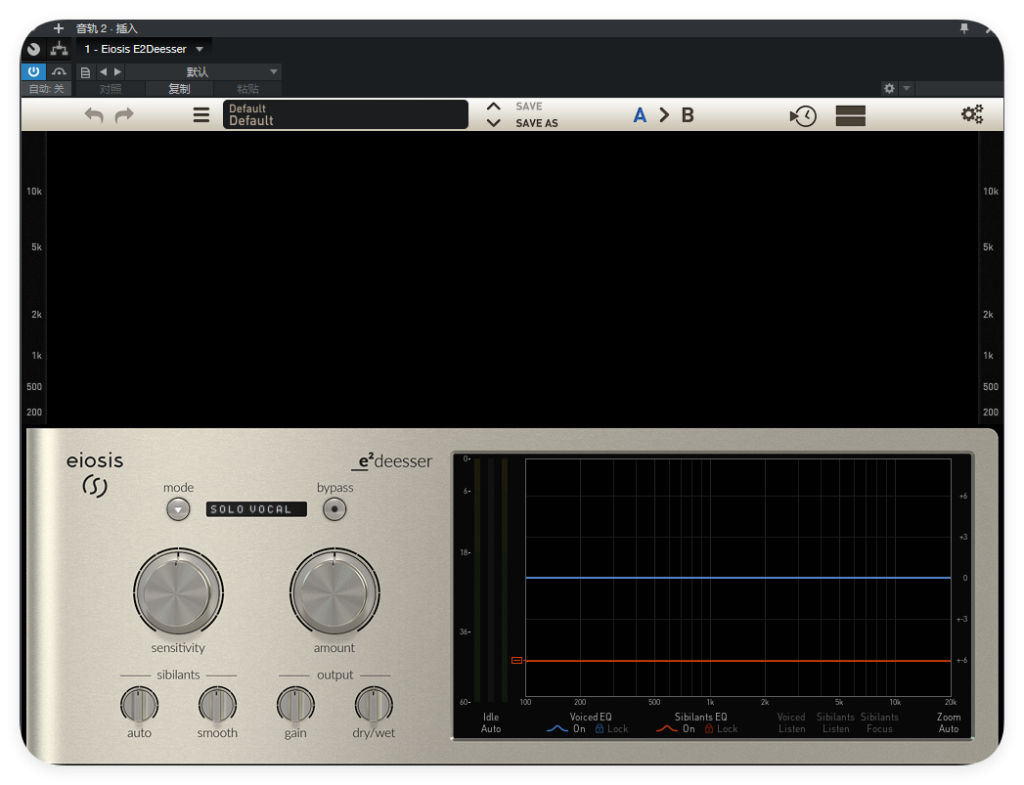Enable Sibilants Focus
Screen dimensions: 1024x785
(x=880, y=723)
